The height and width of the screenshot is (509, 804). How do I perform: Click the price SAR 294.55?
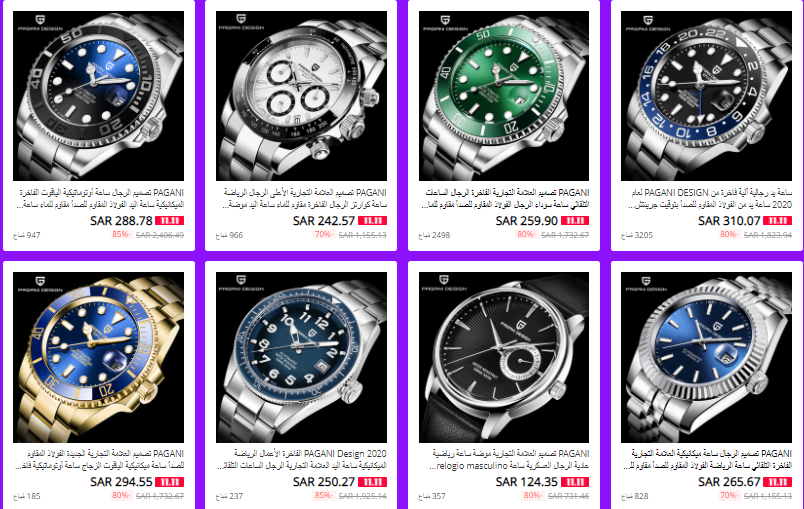122,482
